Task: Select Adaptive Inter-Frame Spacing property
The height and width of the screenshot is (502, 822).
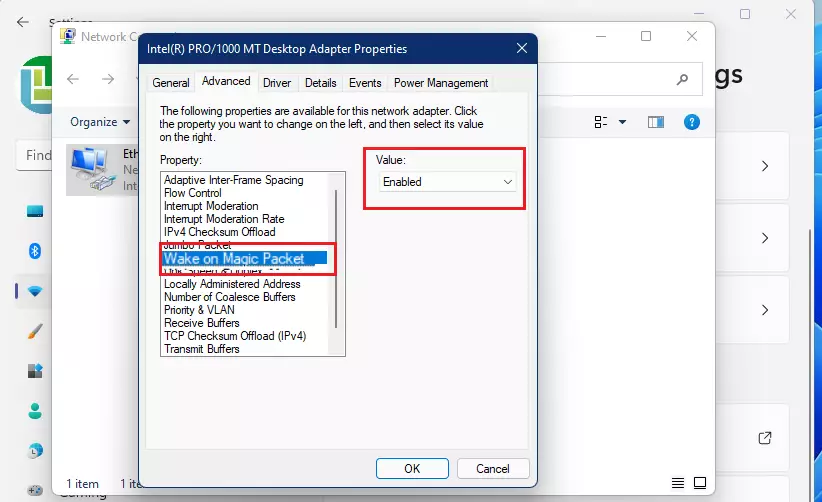Action: tap(234, 180)
